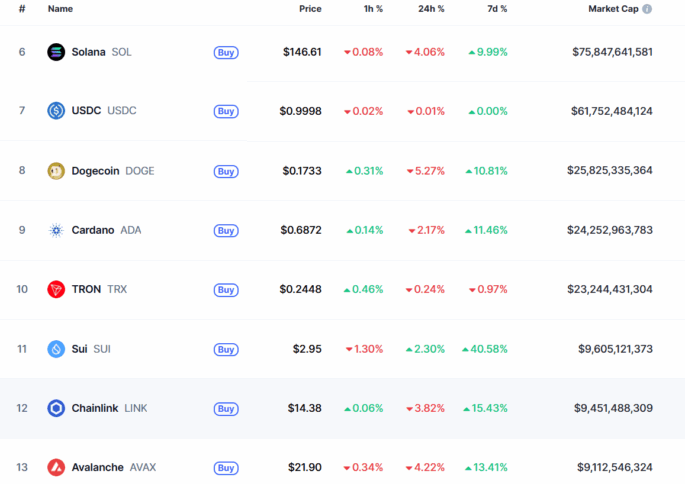The image size is (685, 484).
Task: Click the USDC coin logo icon
Action: (56, 111)
